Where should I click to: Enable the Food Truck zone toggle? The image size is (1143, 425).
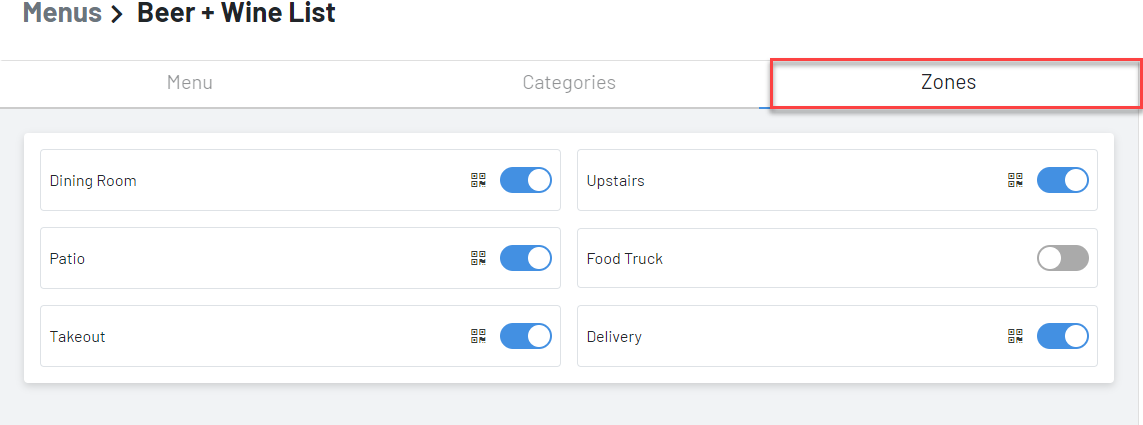1063,258
